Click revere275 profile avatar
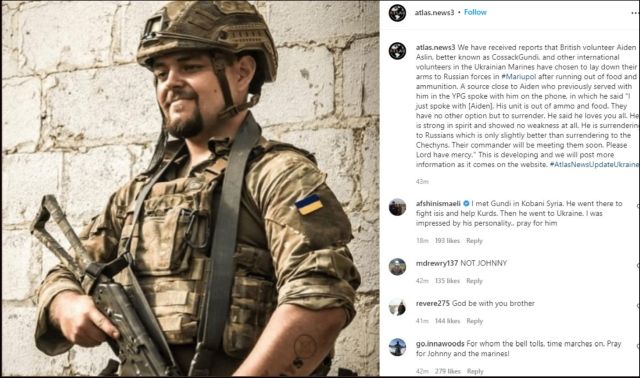The width and height of the screenshot is (640, 378). (397, 307)
